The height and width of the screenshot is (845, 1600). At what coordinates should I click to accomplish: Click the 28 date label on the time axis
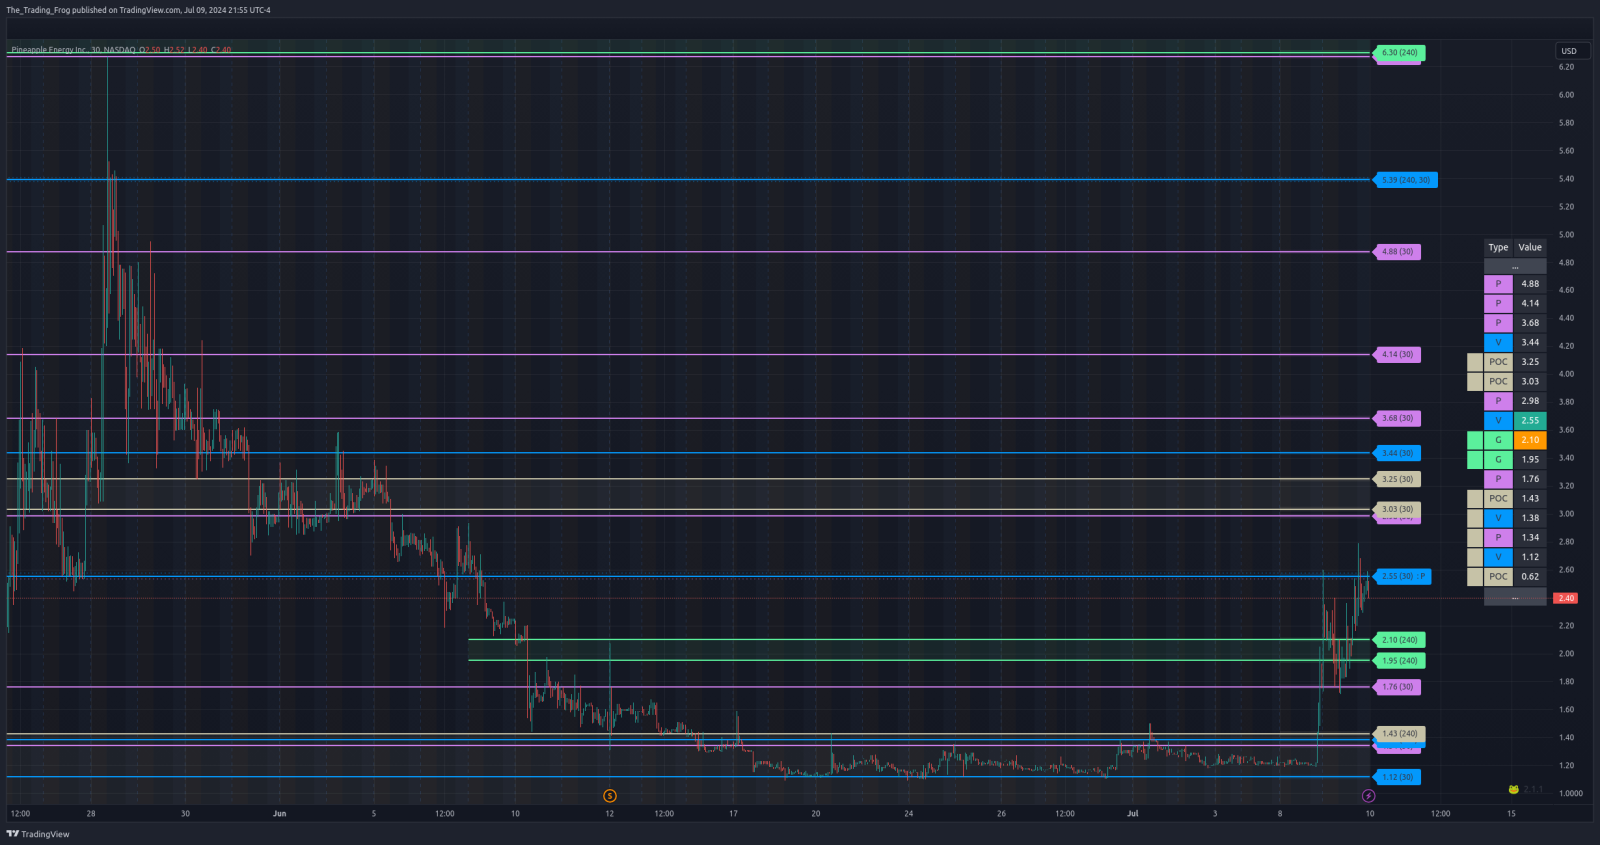click(x=91, y=814)
